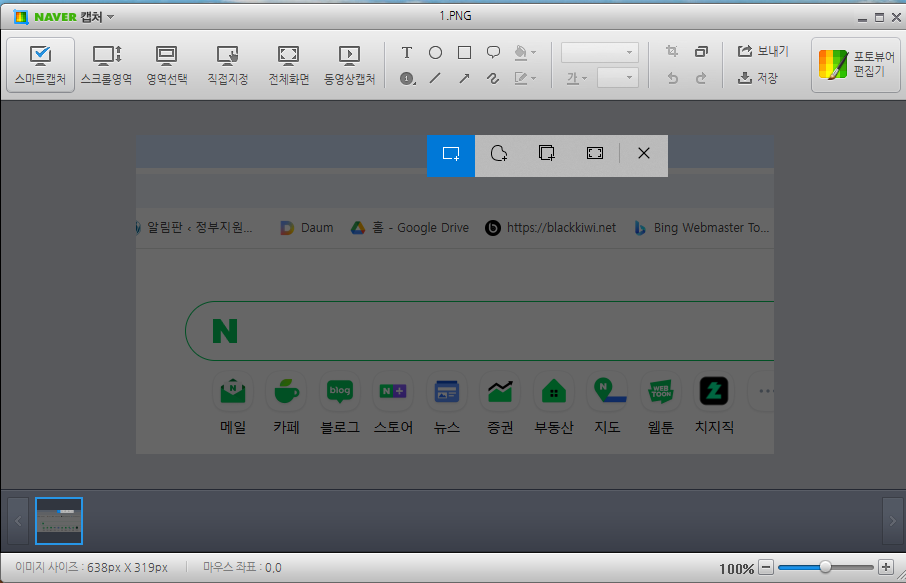The width and height of the screenshot is (906, 583).
Task: Open the 가 text color dropdown
Action: pyautogui.click(x=576, y=78)
